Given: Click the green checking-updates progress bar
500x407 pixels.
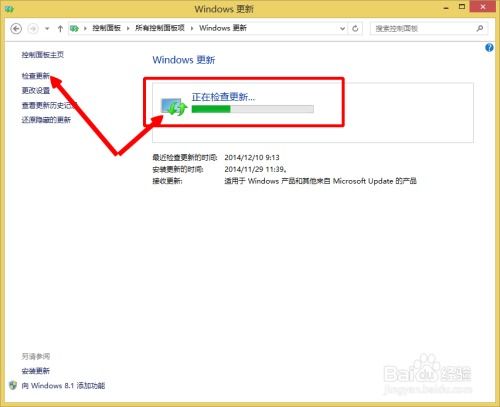Looking at the screenshot, I should [253, 109].
